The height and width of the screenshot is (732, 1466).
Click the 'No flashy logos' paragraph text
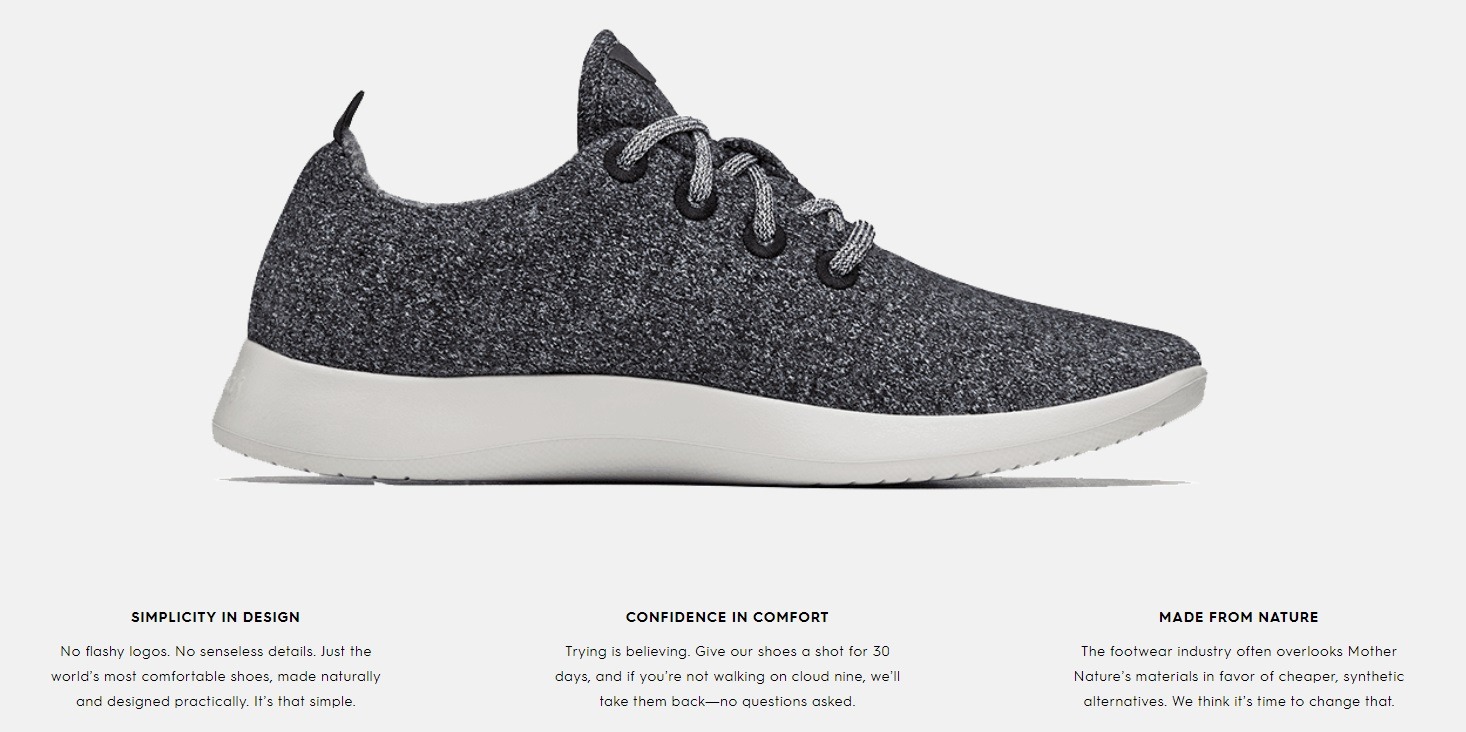216,676
